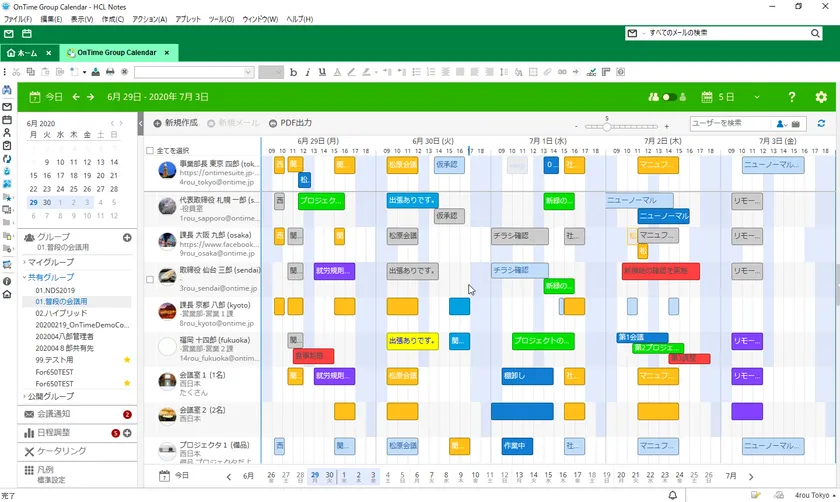Viewport: 840px width, 502px height.
Task: Click the star next to 99.テスト用
Action: coord(127,360)
